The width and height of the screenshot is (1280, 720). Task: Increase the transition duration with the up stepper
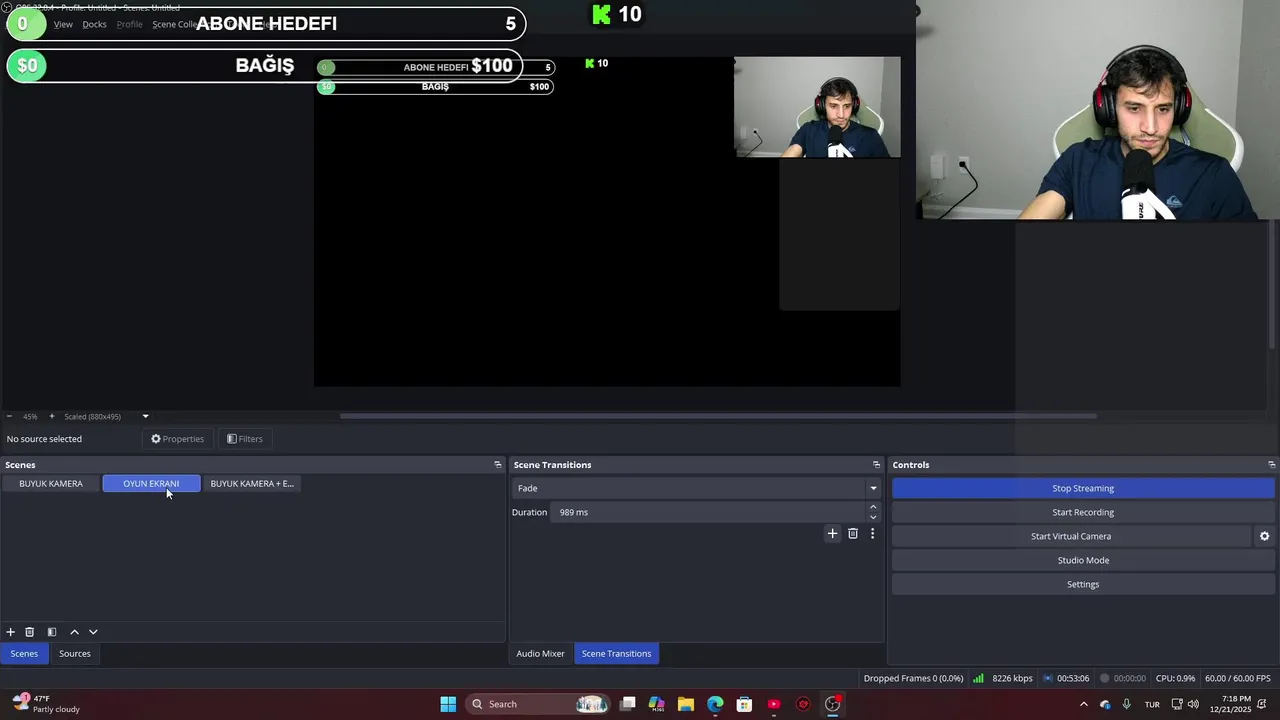873,507
